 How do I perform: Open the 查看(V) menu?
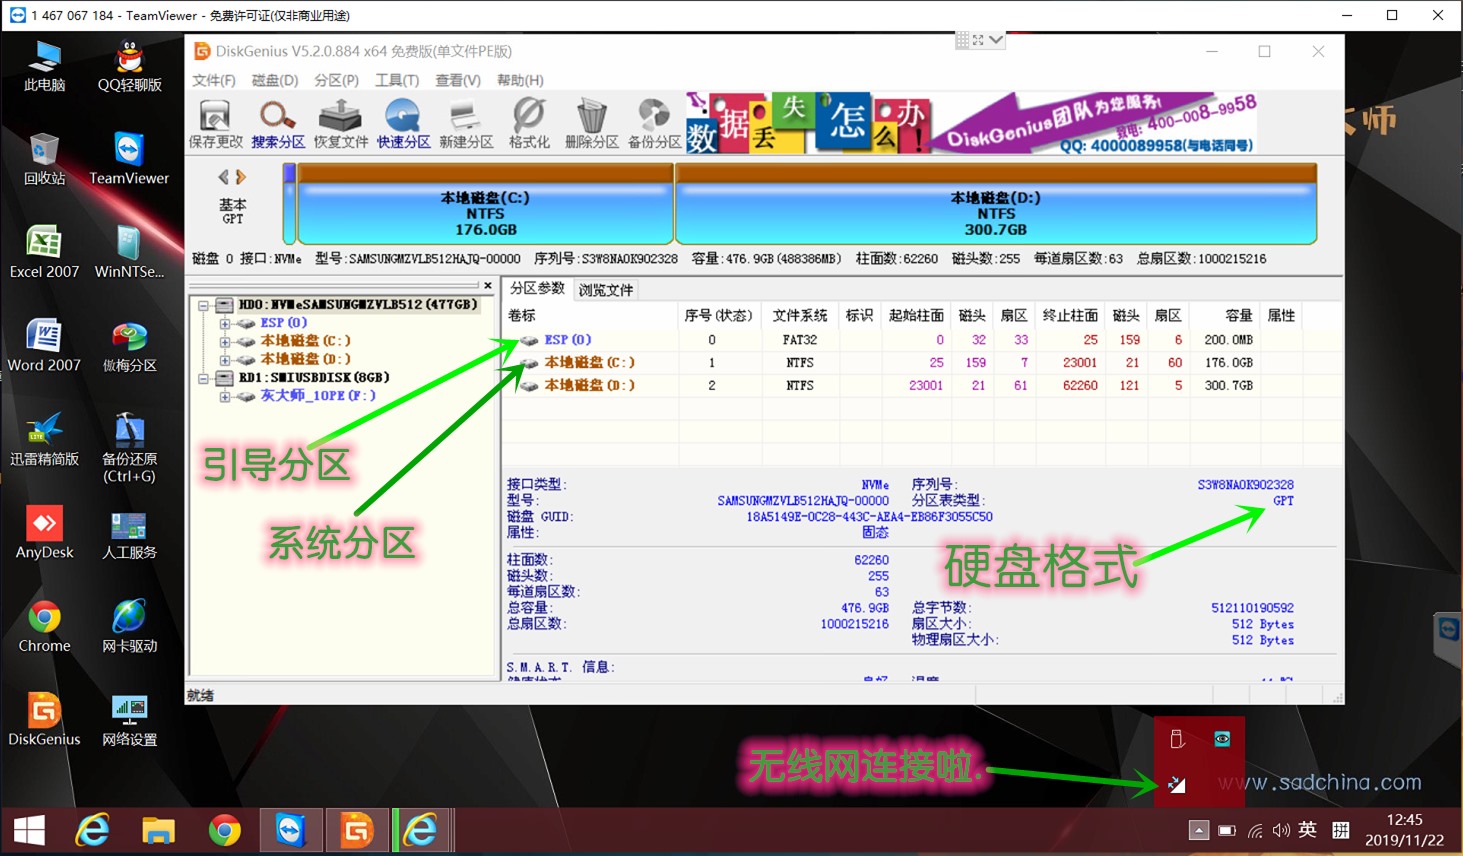click(458, 80)
